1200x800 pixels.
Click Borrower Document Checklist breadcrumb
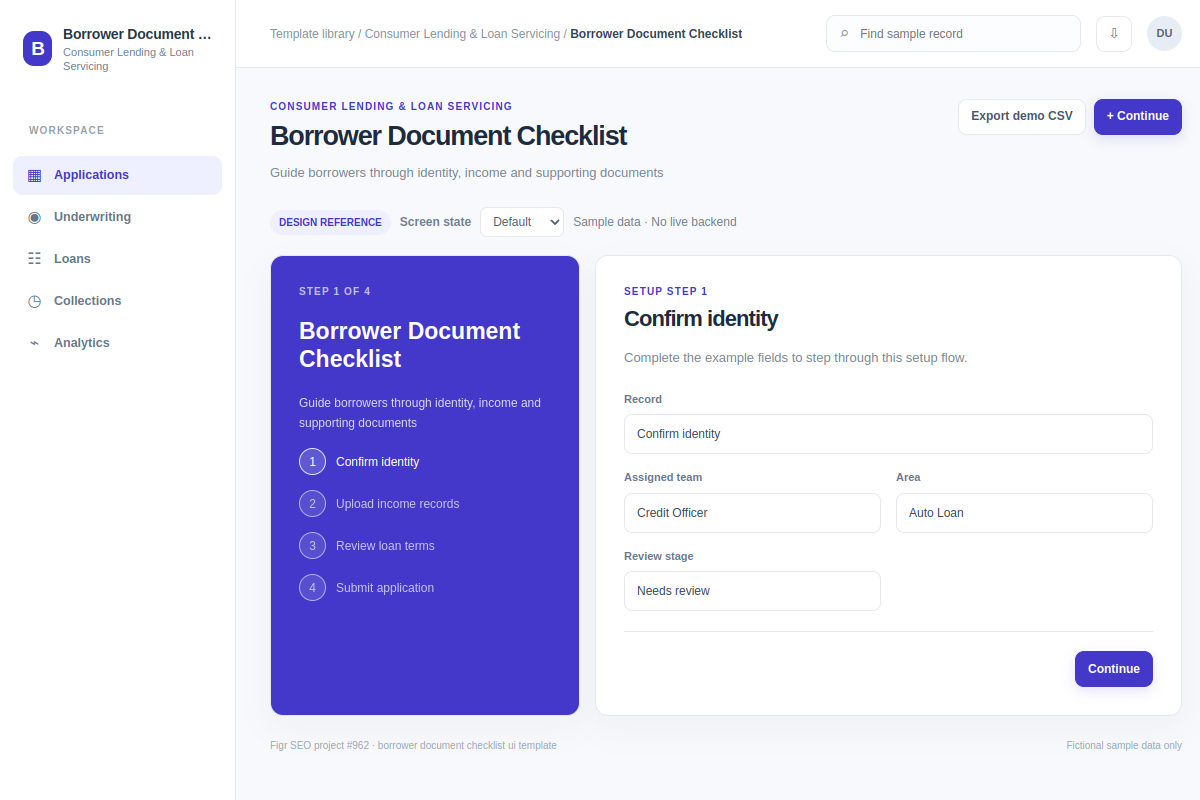click(x=656, y=34)
